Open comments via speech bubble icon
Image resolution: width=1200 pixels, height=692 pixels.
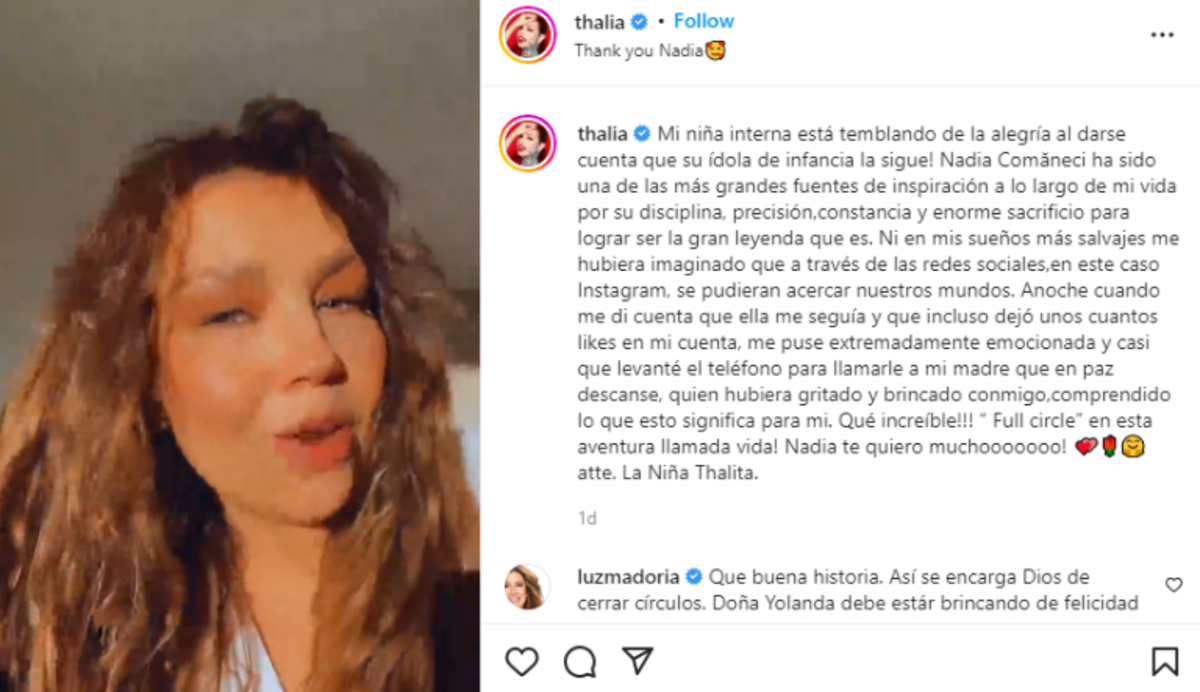click(580, 661)
